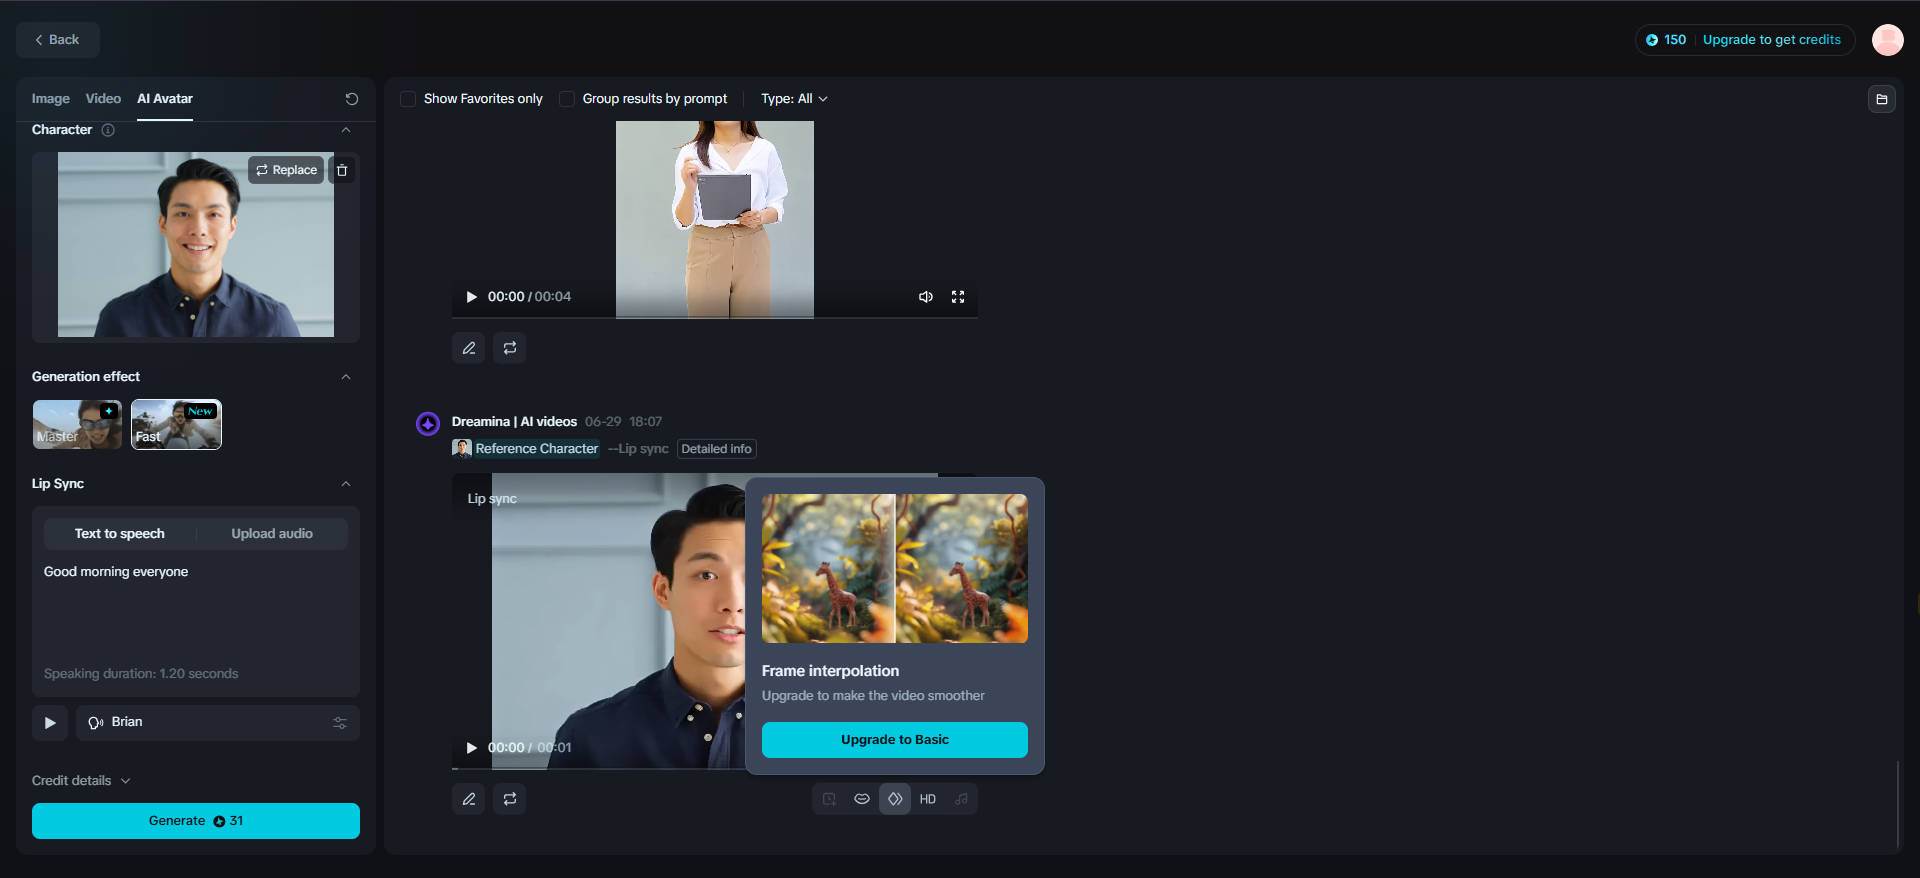This screenshot has height=878, width=1920.
Task: Expand Credit details
Action: (x=81, y=781)
